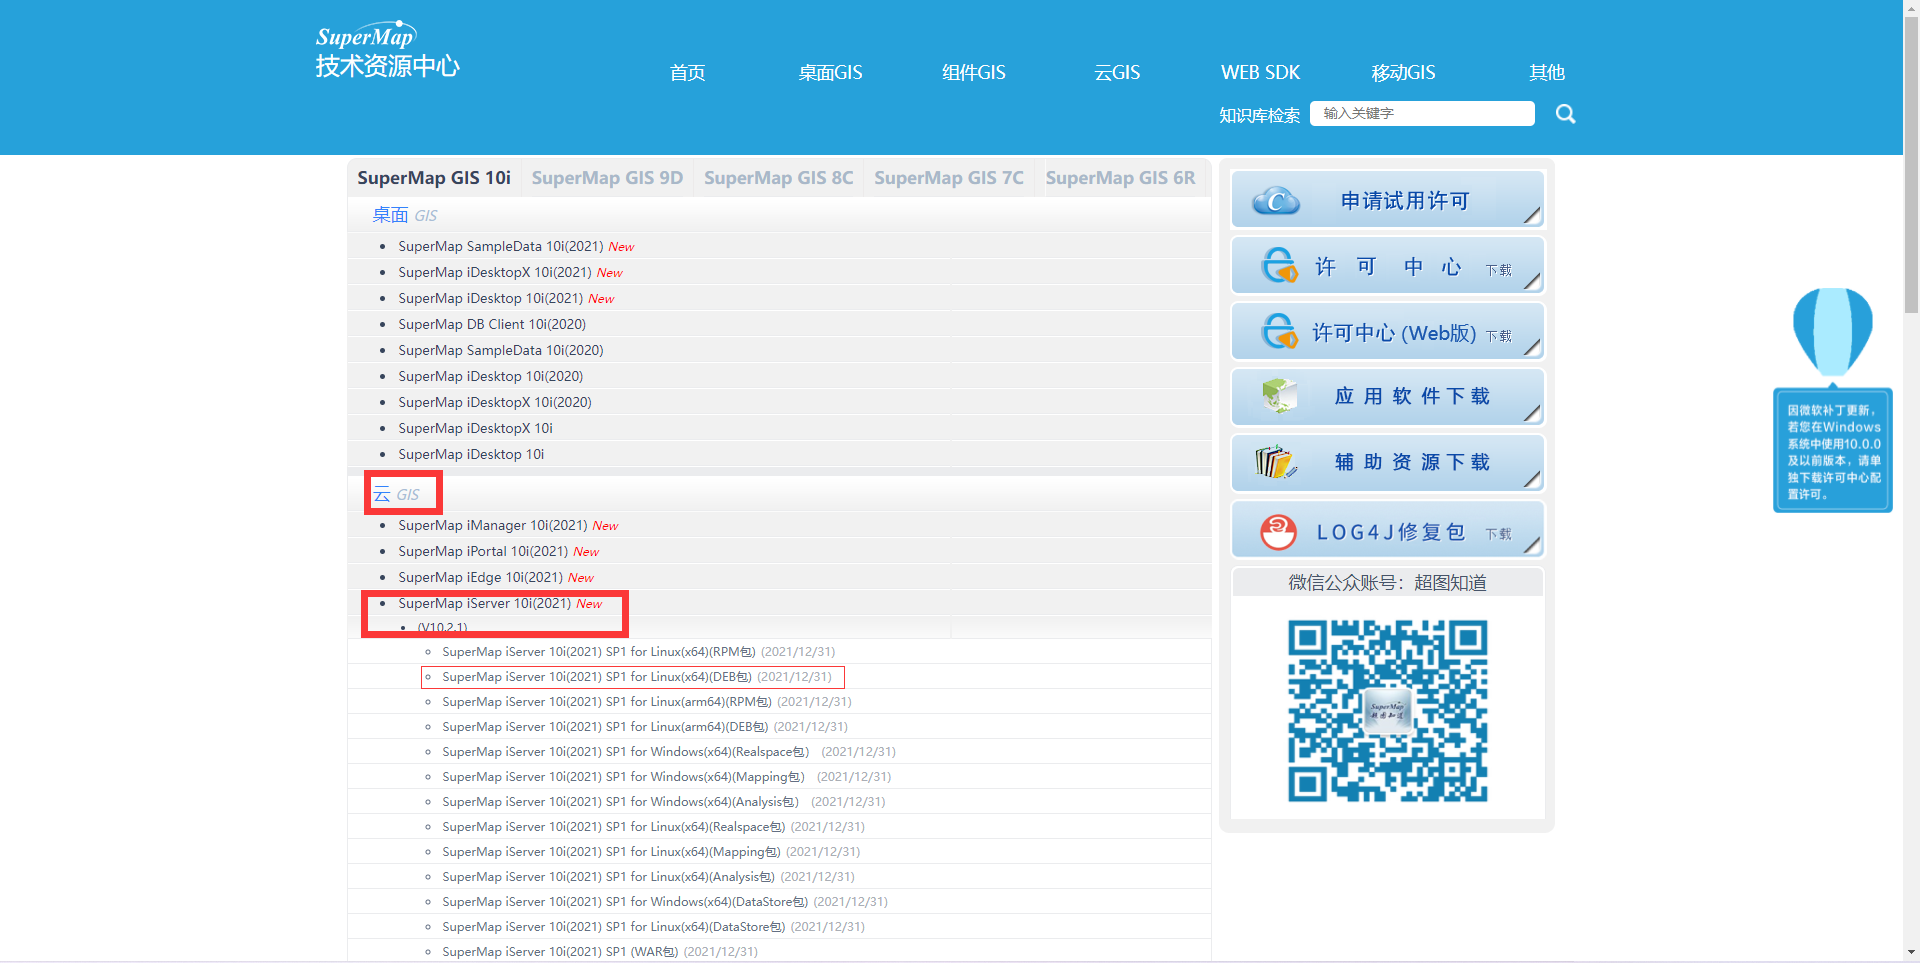Click the hot air balloon graphic
The image size is (1920, 963).
click(x=1833, y=330)
